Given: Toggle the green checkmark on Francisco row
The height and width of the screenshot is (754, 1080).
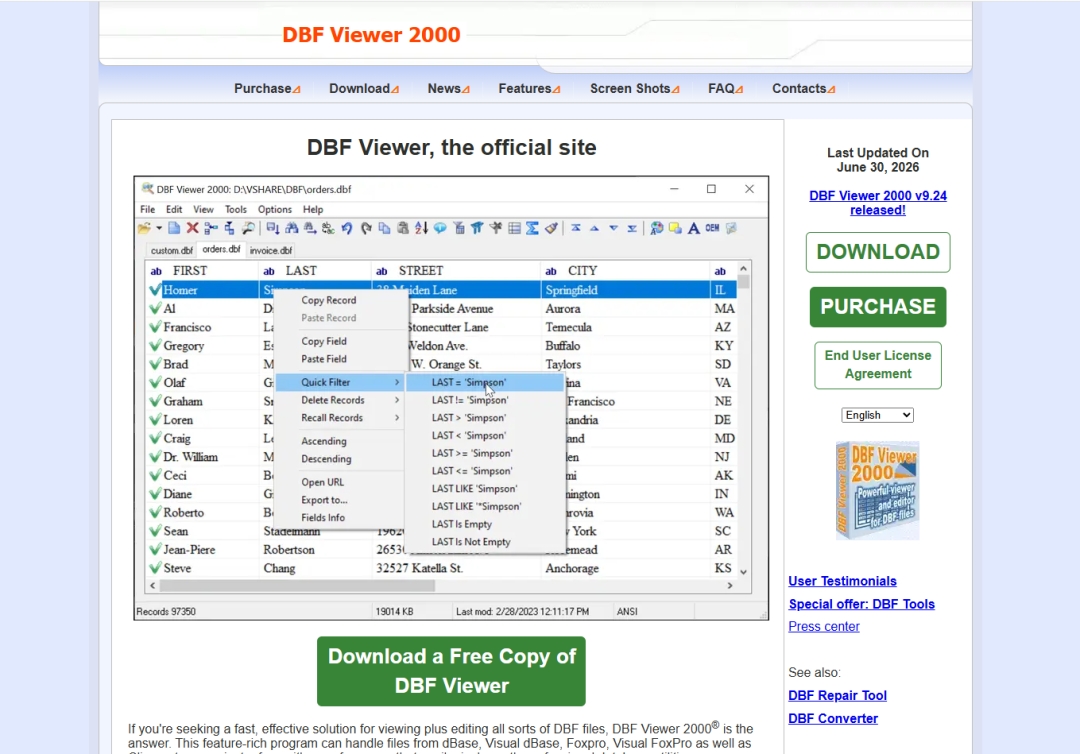Looking at the screenshot, I should coord(155,327).
